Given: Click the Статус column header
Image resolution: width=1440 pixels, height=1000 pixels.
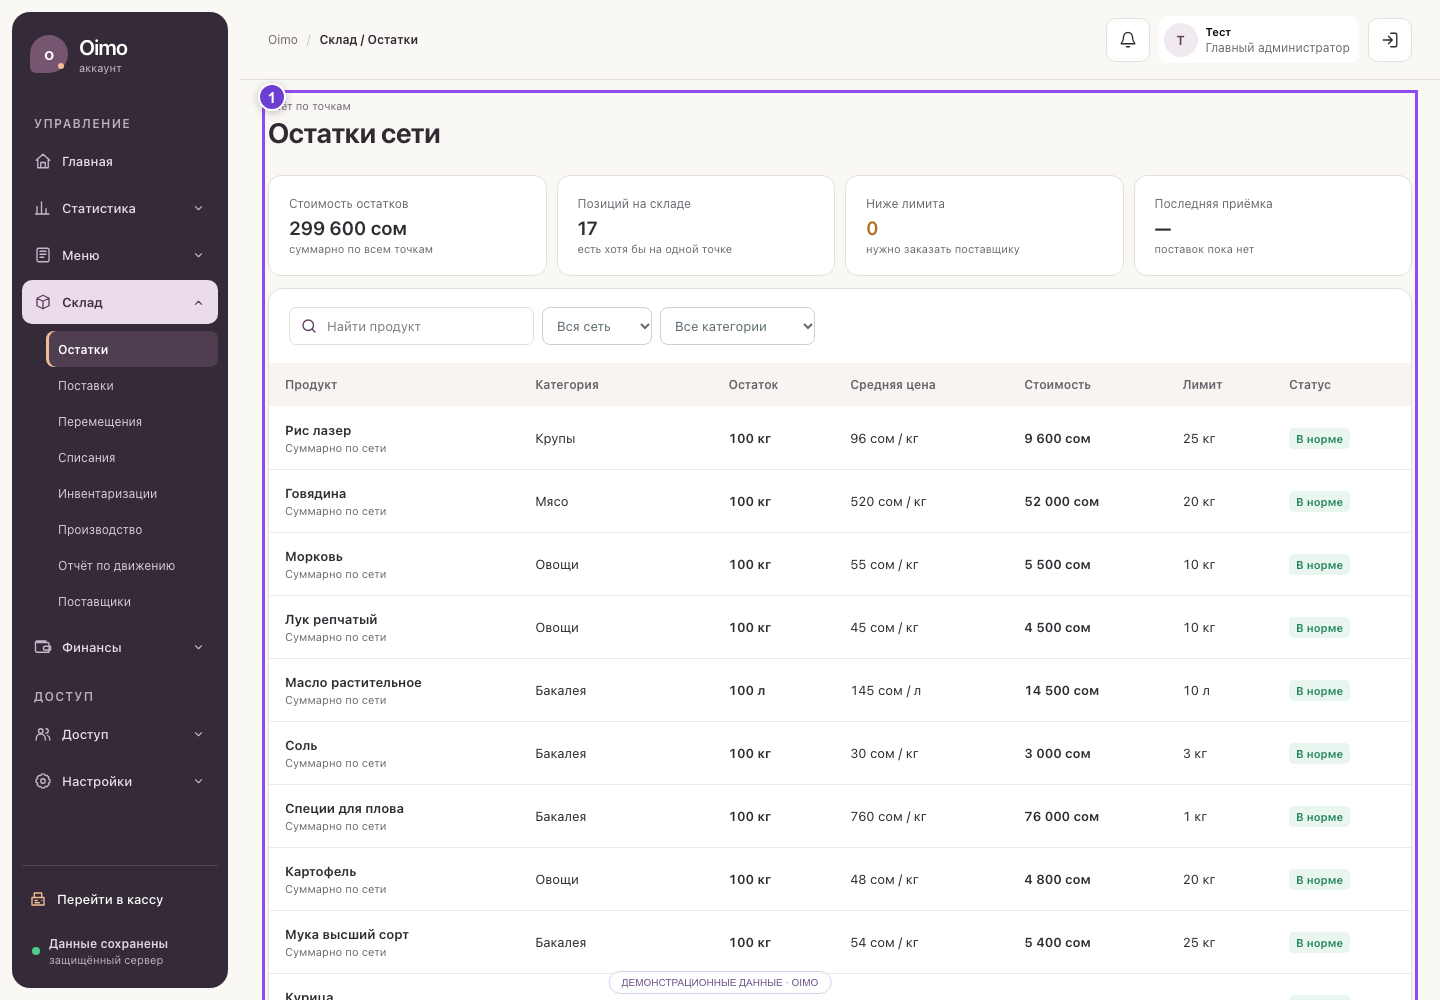Looking at the screenshot, I should click(x=1310, y=384).
